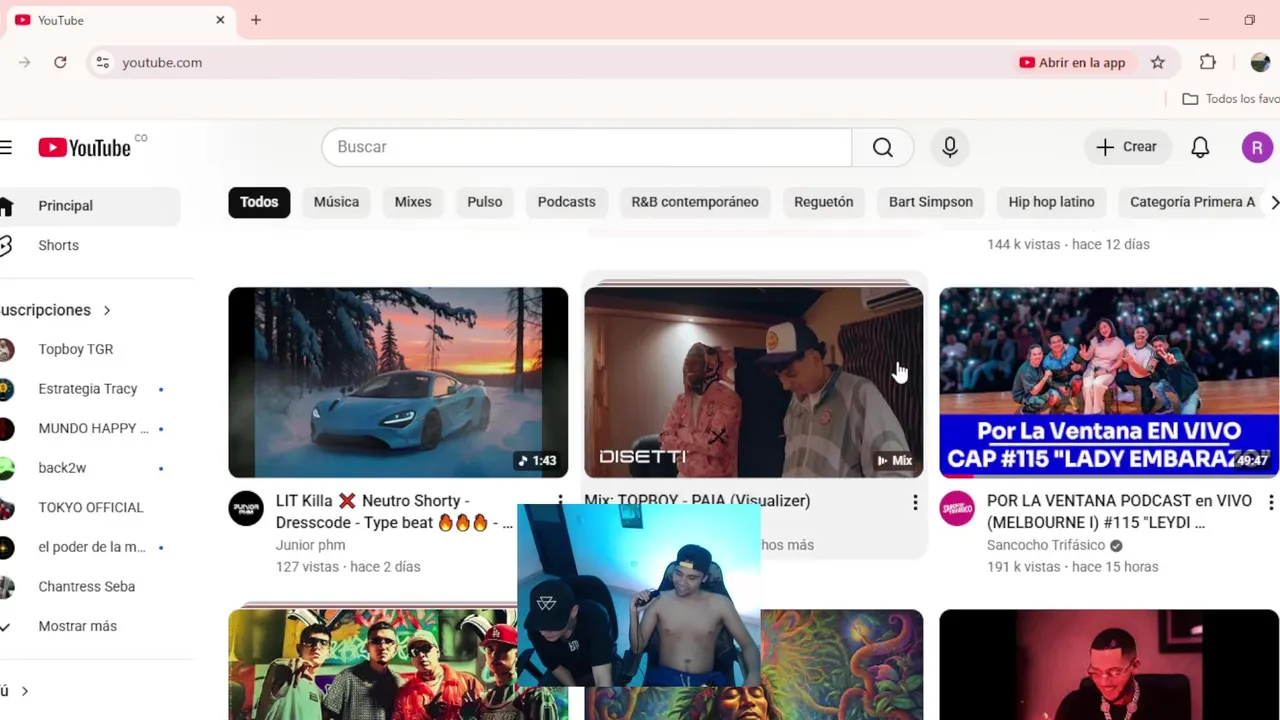Click the search magnifier button

coord(882,147)
